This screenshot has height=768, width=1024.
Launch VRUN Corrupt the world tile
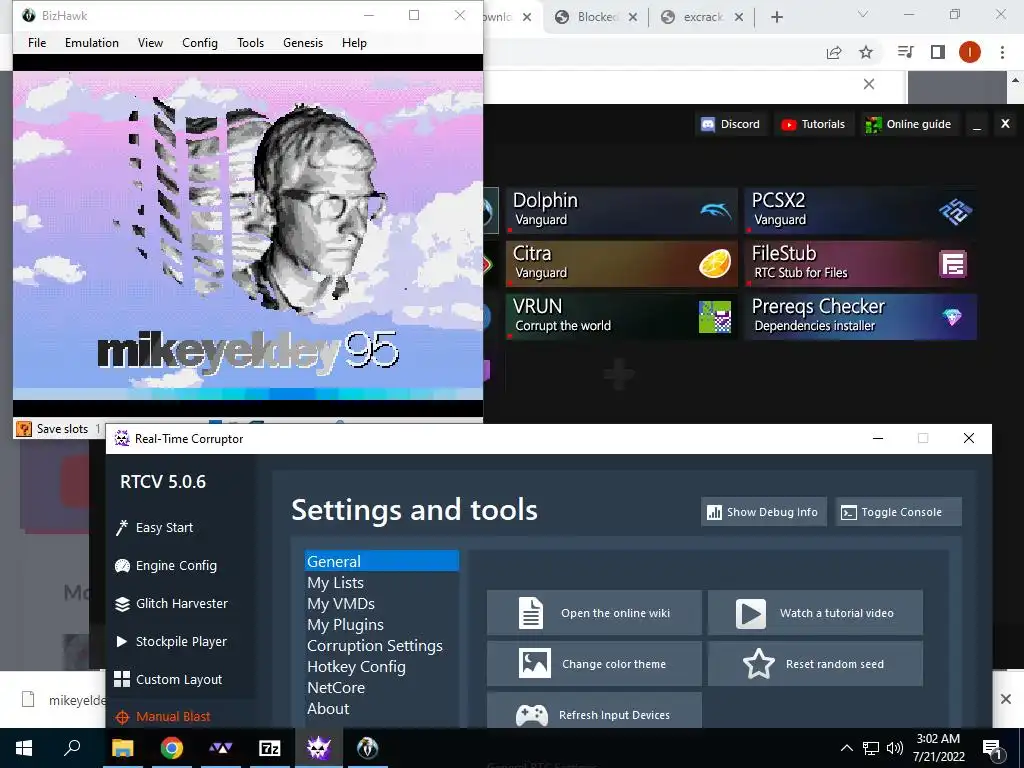[x=621, y=317]
